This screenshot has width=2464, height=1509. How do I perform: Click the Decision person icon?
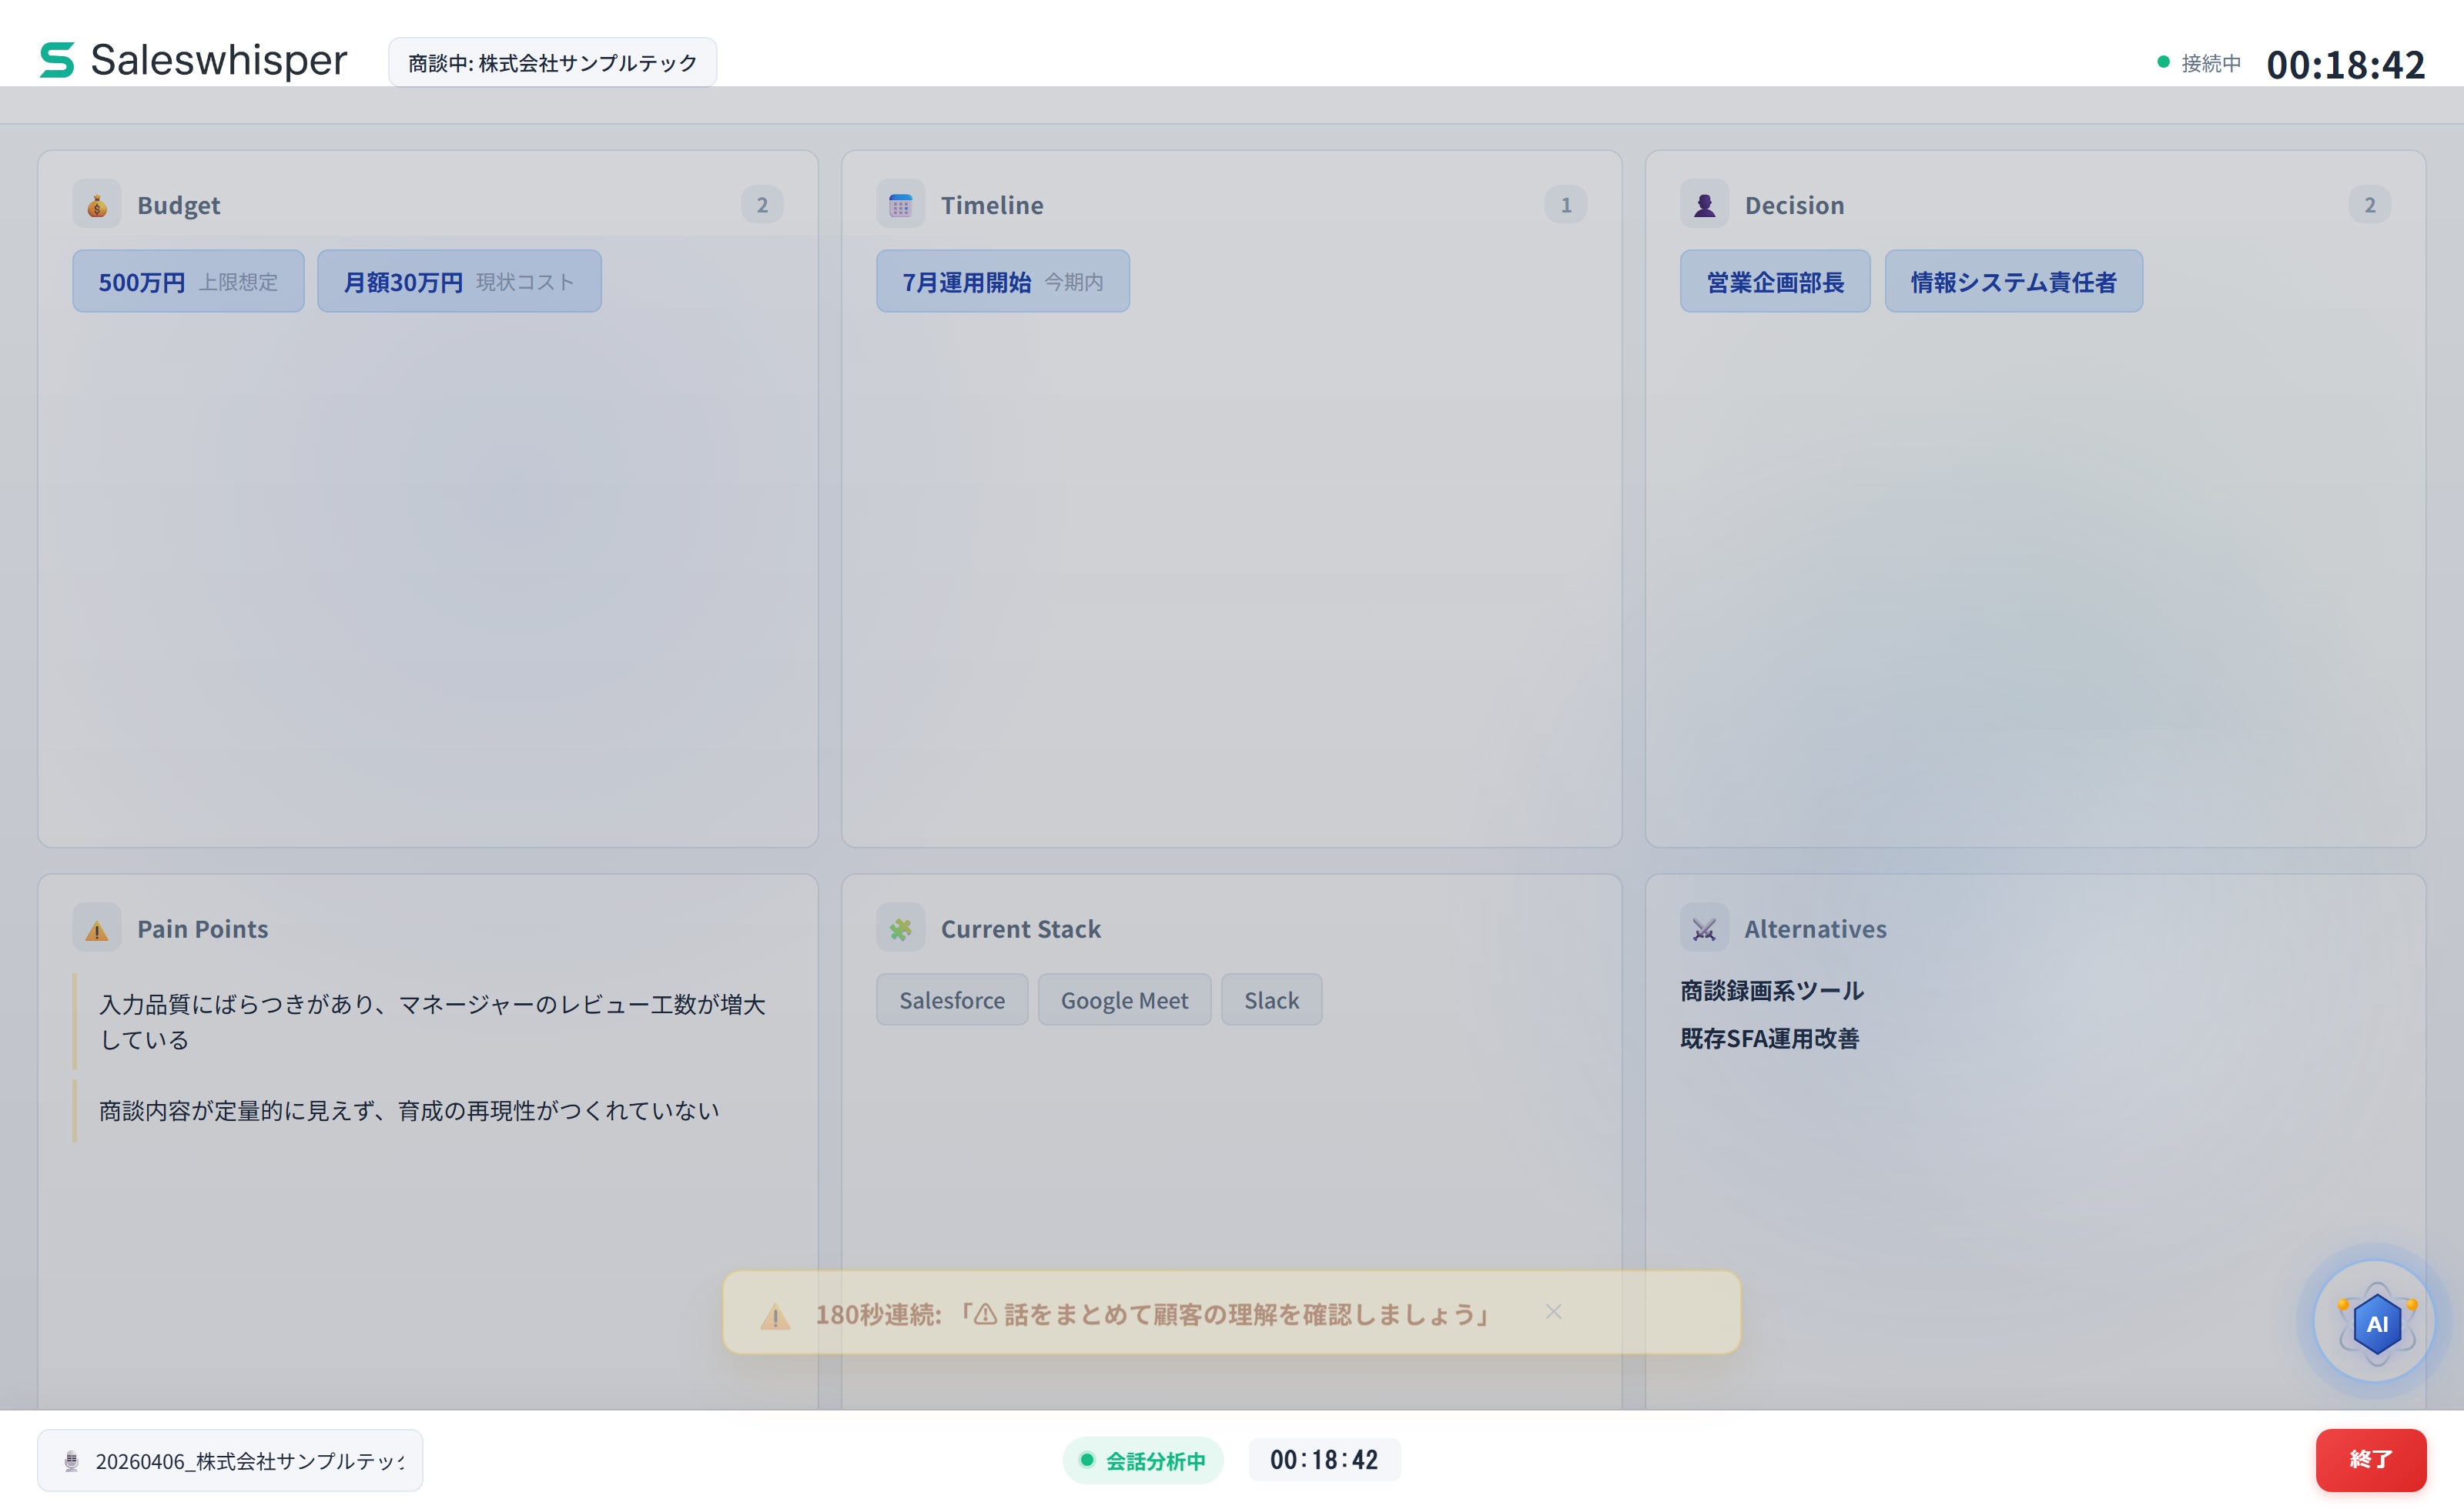point(1704,205)
